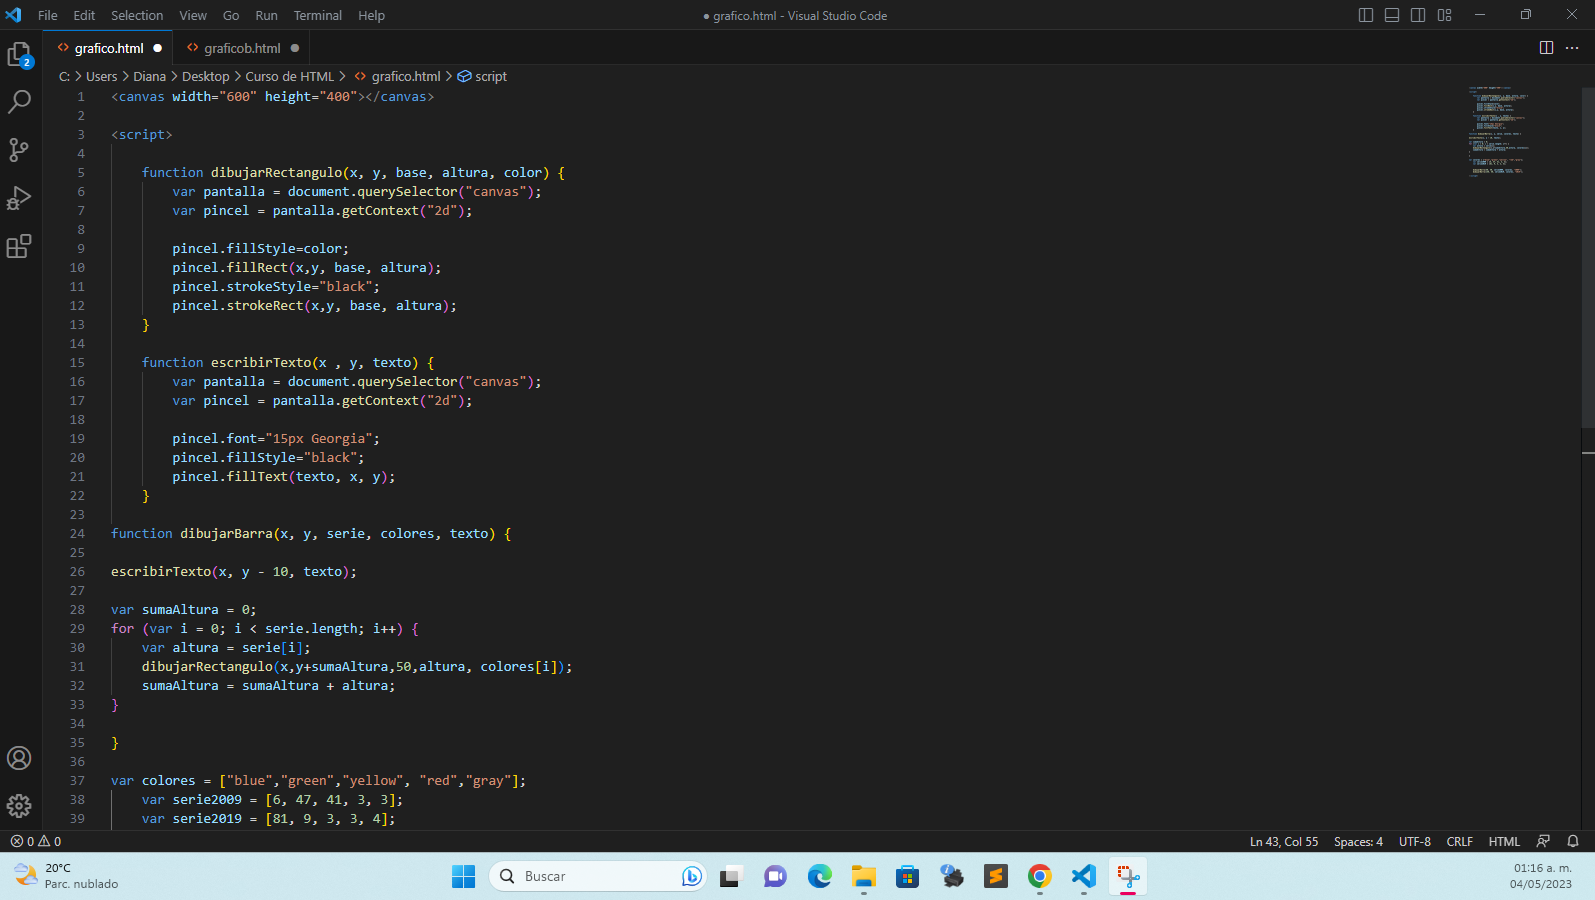Click the Users breadcrumb segment
Image resolution: width=1595 pixels, height=900 pixels.
click(101, 76)
